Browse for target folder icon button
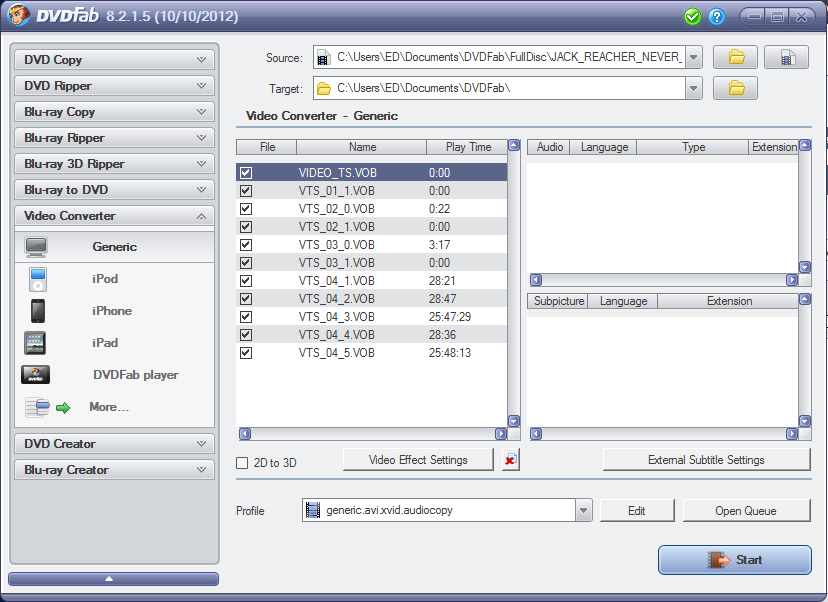 point(736,88)
